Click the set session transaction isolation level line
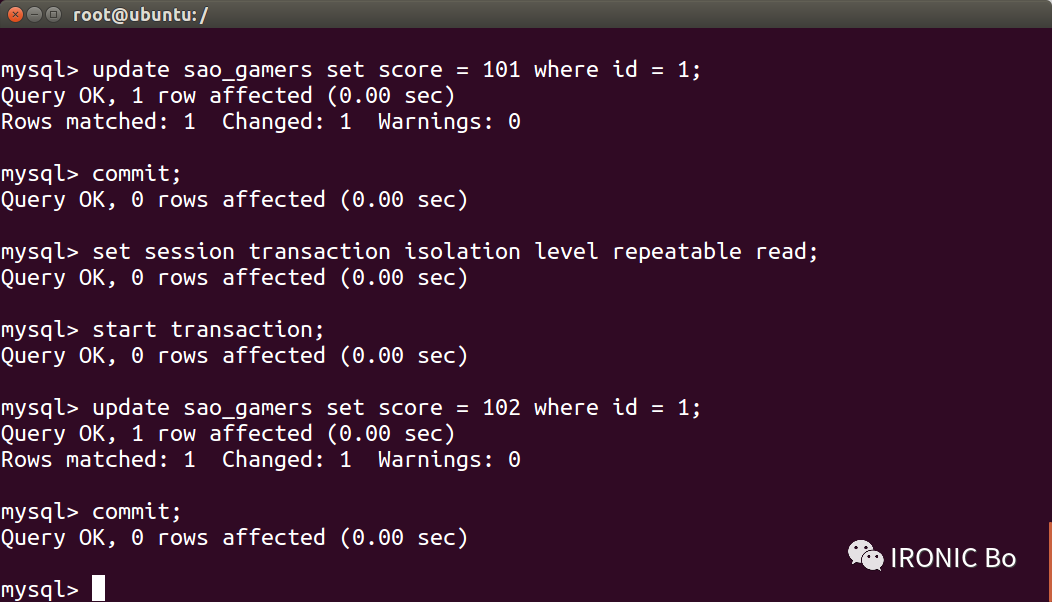The width and height of the screenshot is (1052, 602). click(x=410, y=252)
